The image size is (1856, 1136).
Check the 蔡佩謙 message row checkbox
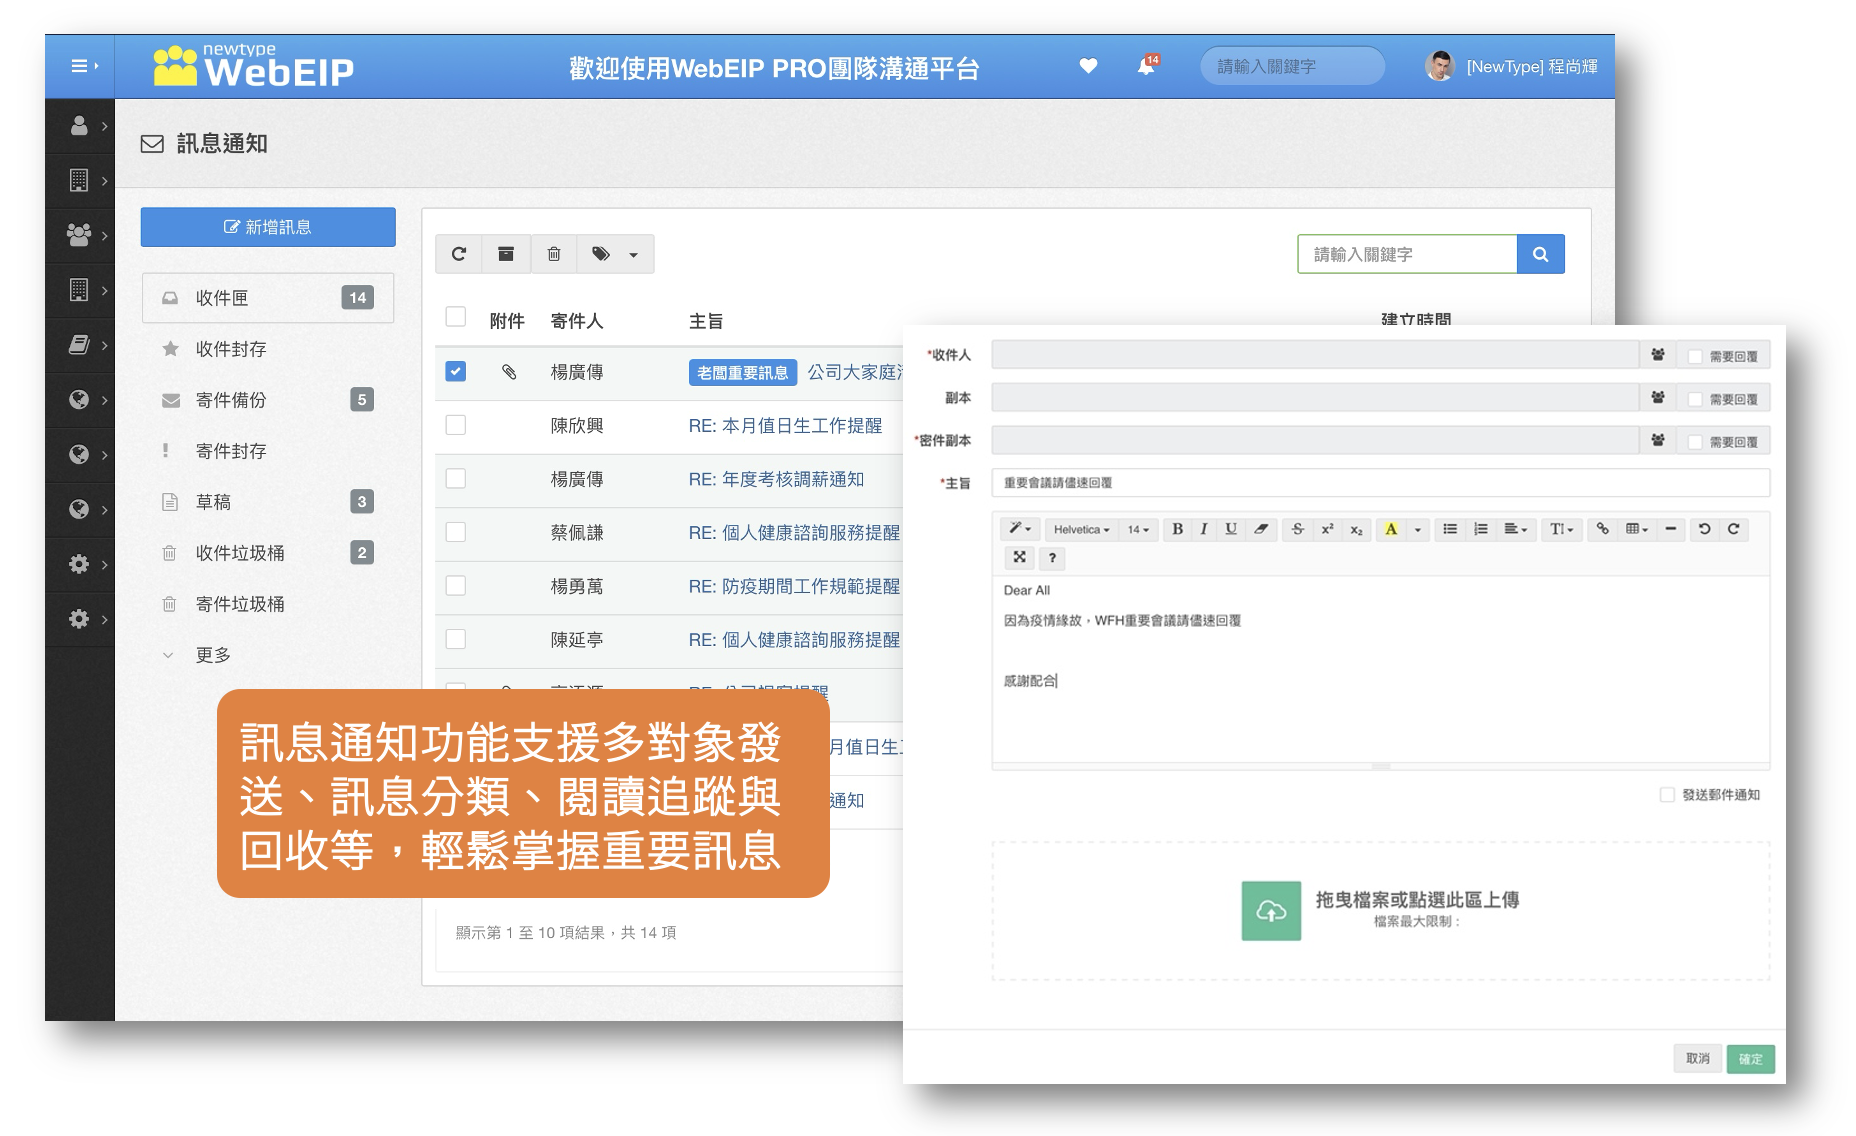456,532
